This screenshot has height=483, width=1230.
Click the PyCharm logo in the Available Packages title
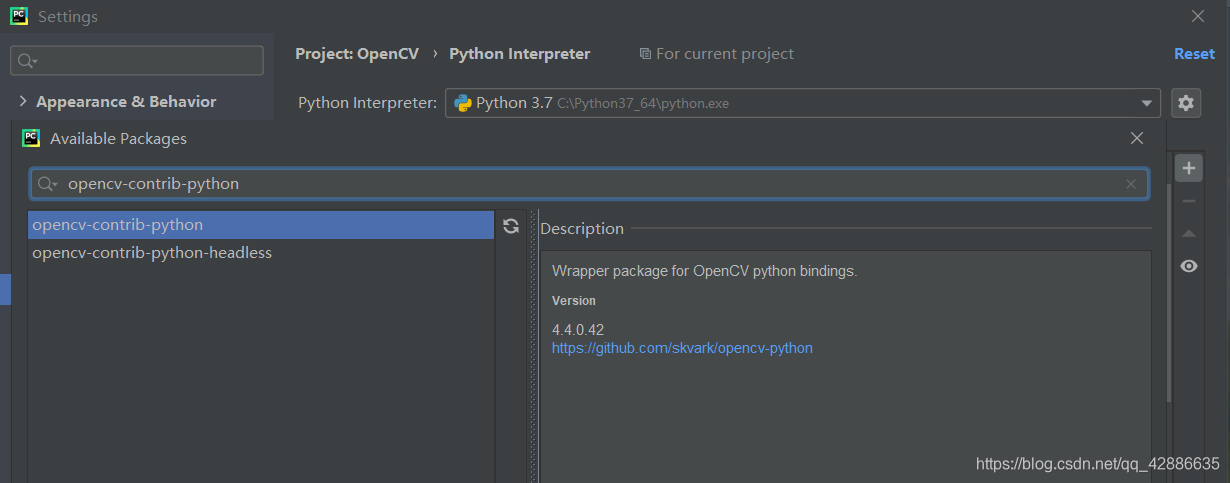coord(31,138)
